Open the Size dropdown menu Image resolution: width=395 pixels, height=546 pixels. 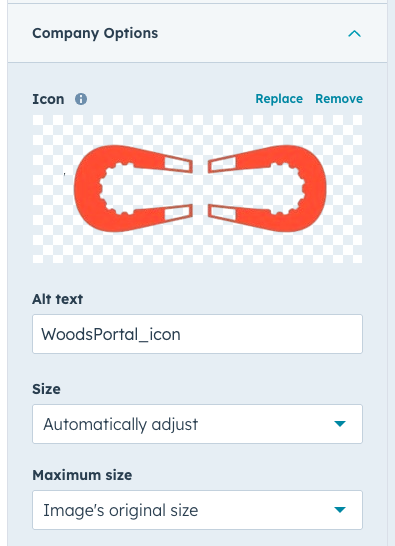tap(198, 424)
